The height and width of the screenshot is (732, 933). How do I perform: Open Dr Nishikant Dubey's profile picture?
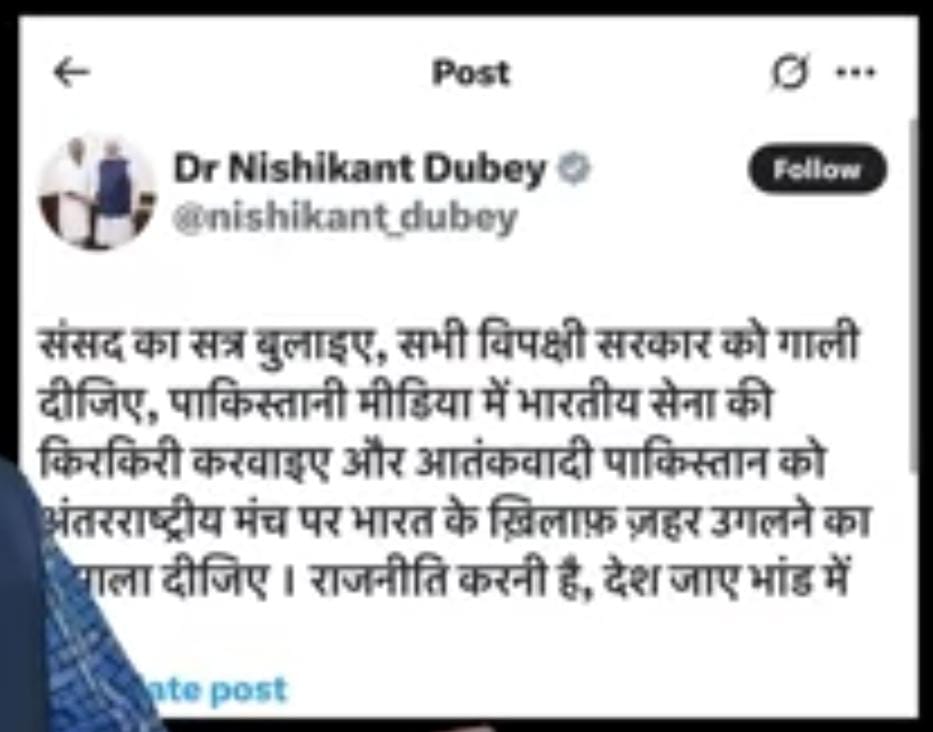point(97,192)
